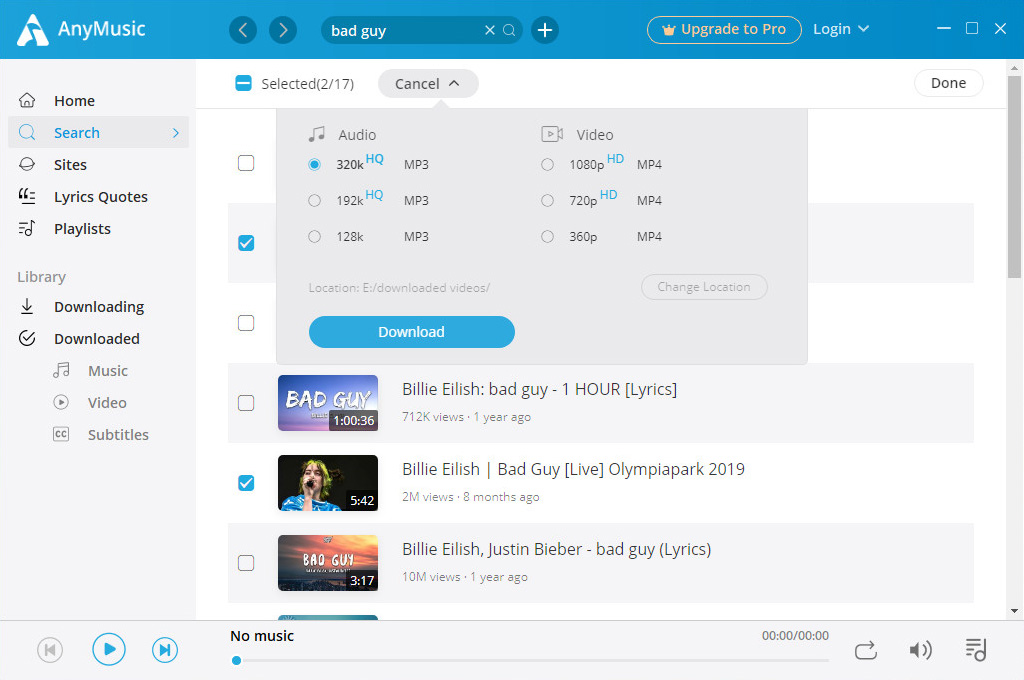This screenshot has height=680, width=1024.
Task: Start playback with the play button
Action: [x=109, y=649]
